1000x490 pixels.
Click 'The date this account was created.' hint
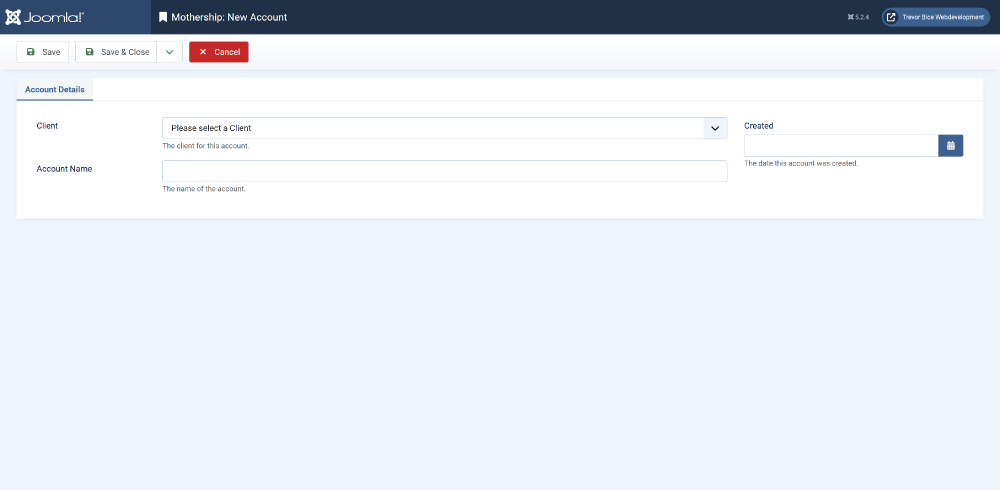coord(802,163)
